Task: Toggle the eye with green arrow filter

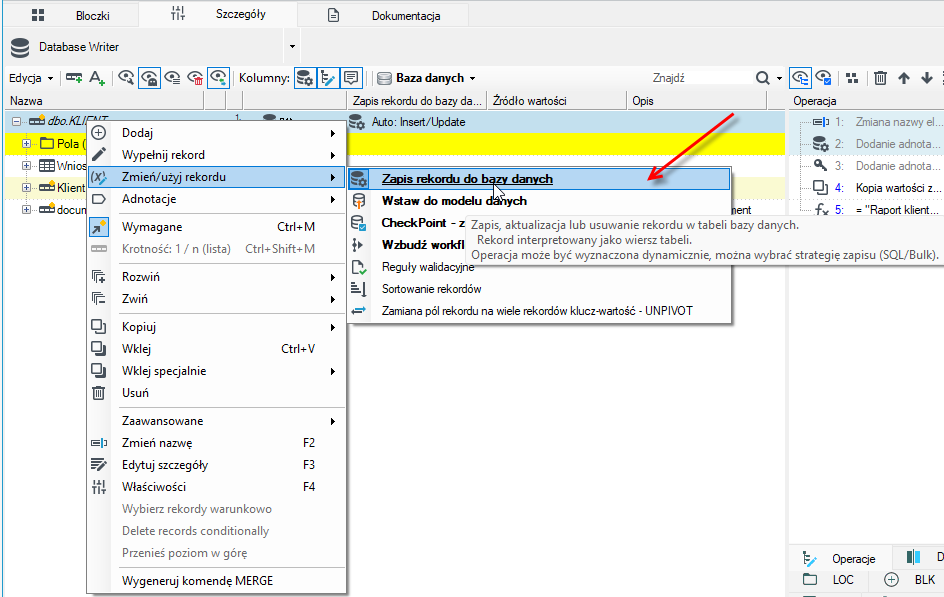Action: pos(218,78)
